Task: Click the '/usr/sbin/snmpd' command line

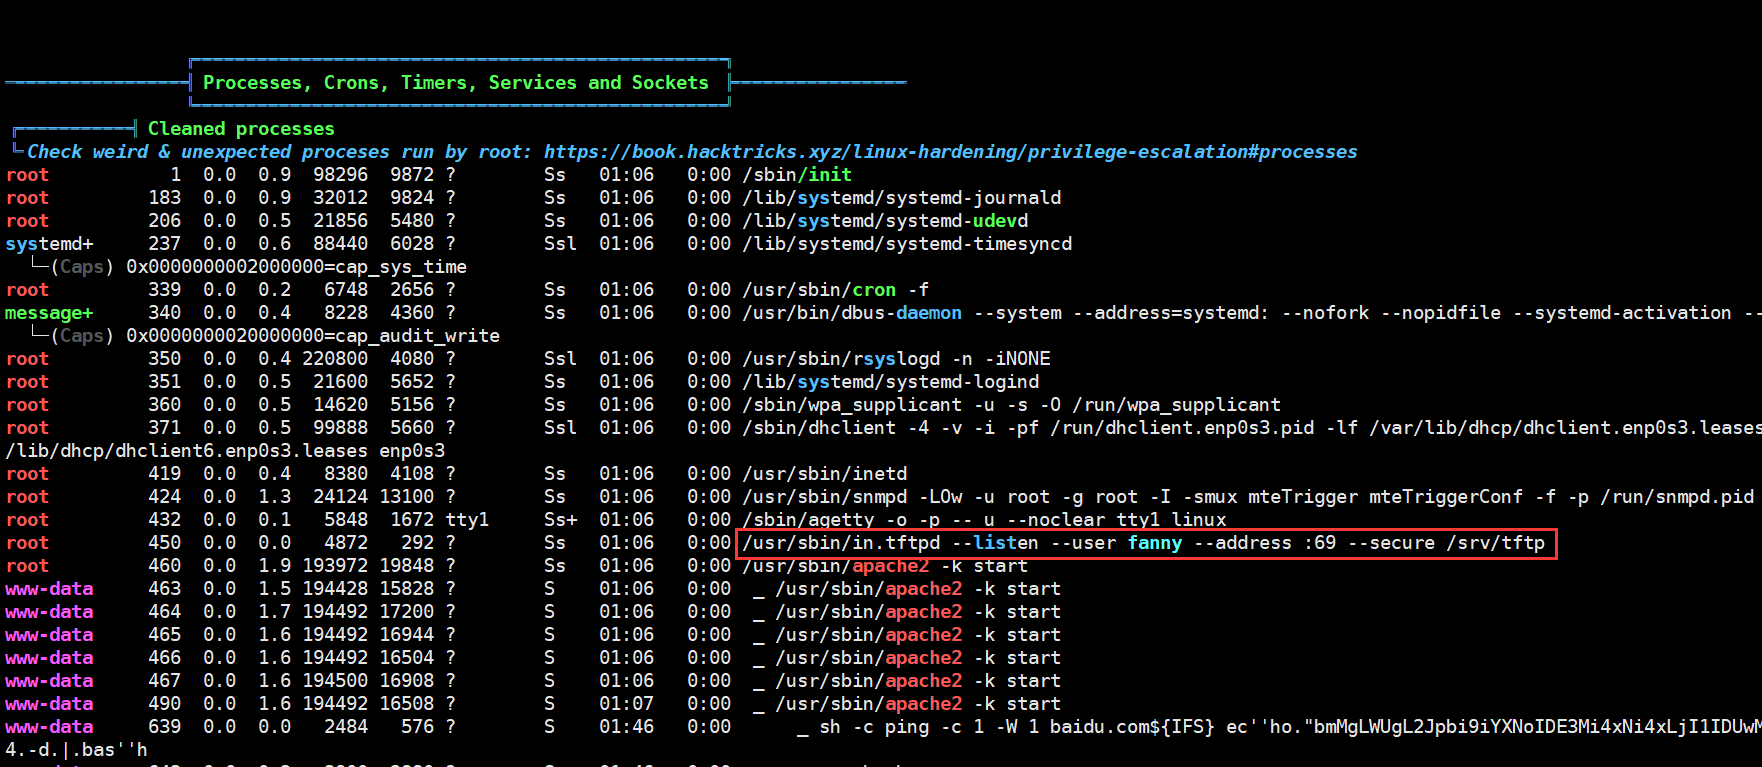Action: point(1248,497)
